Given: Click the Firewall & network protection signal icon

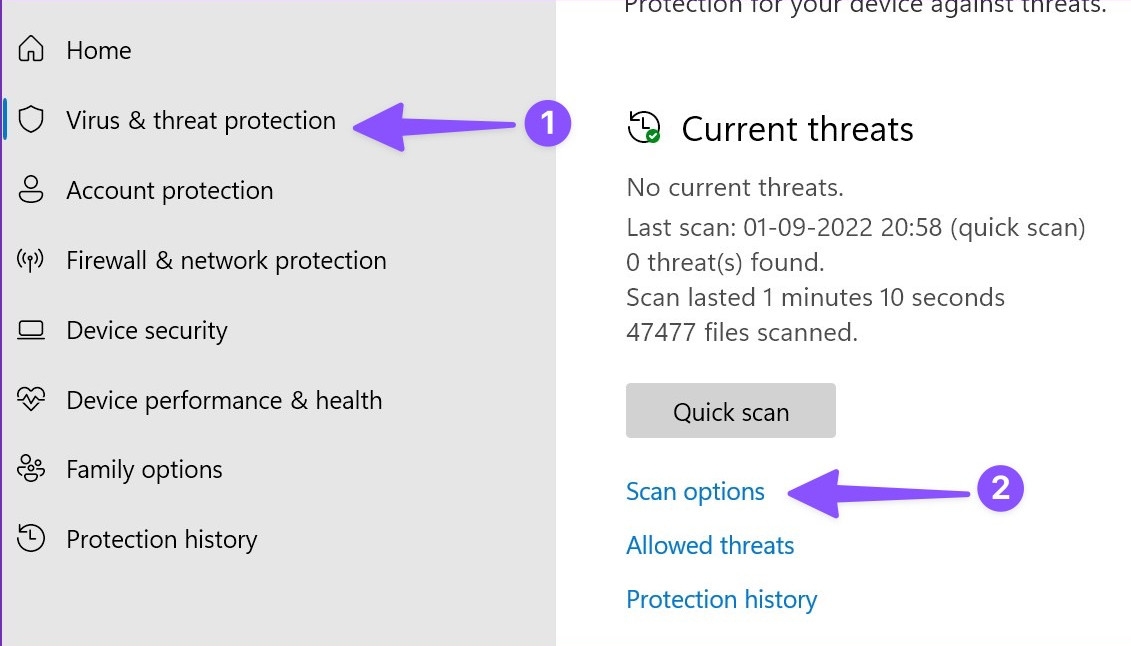Looking at the screenshot, I should 32,260.
